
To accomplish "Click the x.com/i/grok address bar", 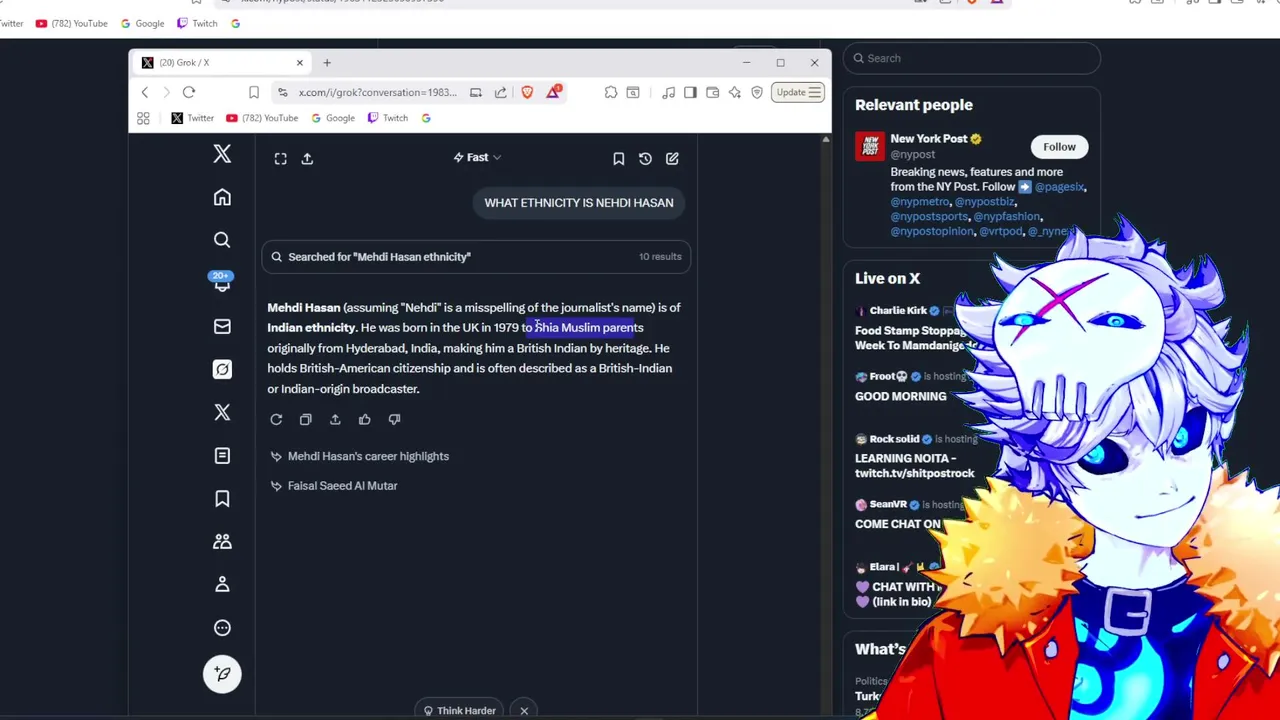I will click(x=376, y=92).
